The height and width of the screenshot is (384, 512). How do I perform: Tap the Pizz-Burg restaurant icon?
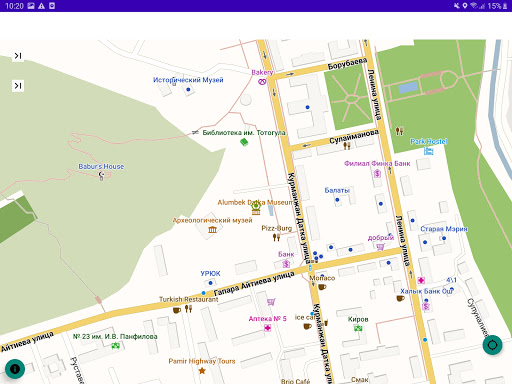(x=276, y=237)
